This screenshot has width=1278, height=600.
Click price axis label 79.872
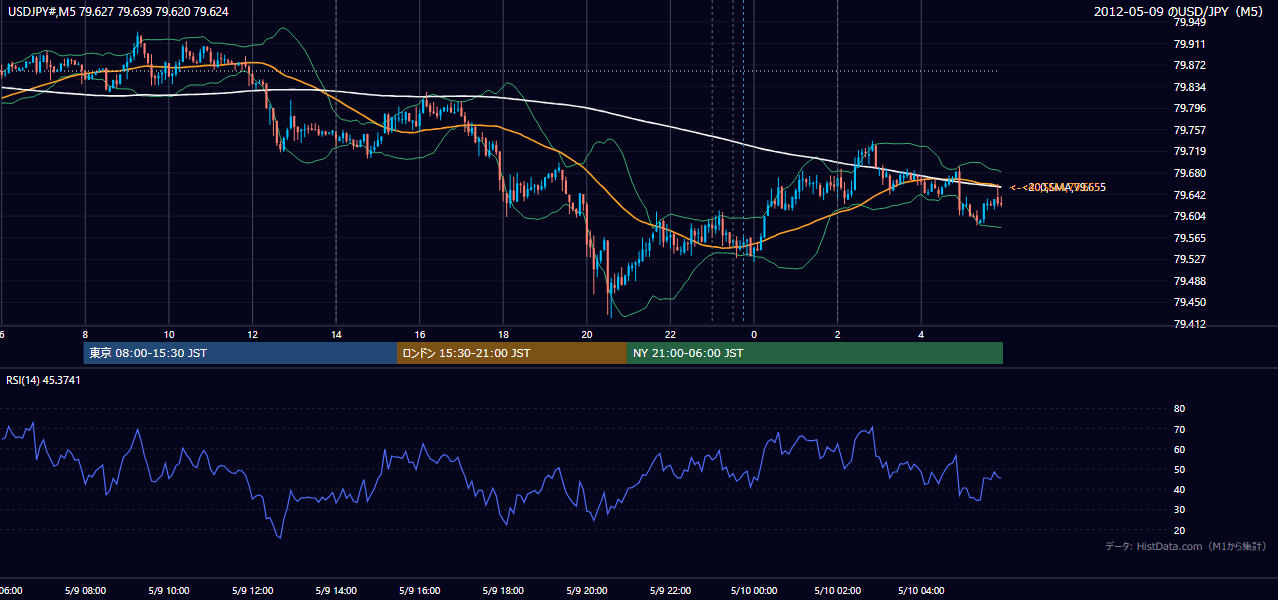point(1189,65)
